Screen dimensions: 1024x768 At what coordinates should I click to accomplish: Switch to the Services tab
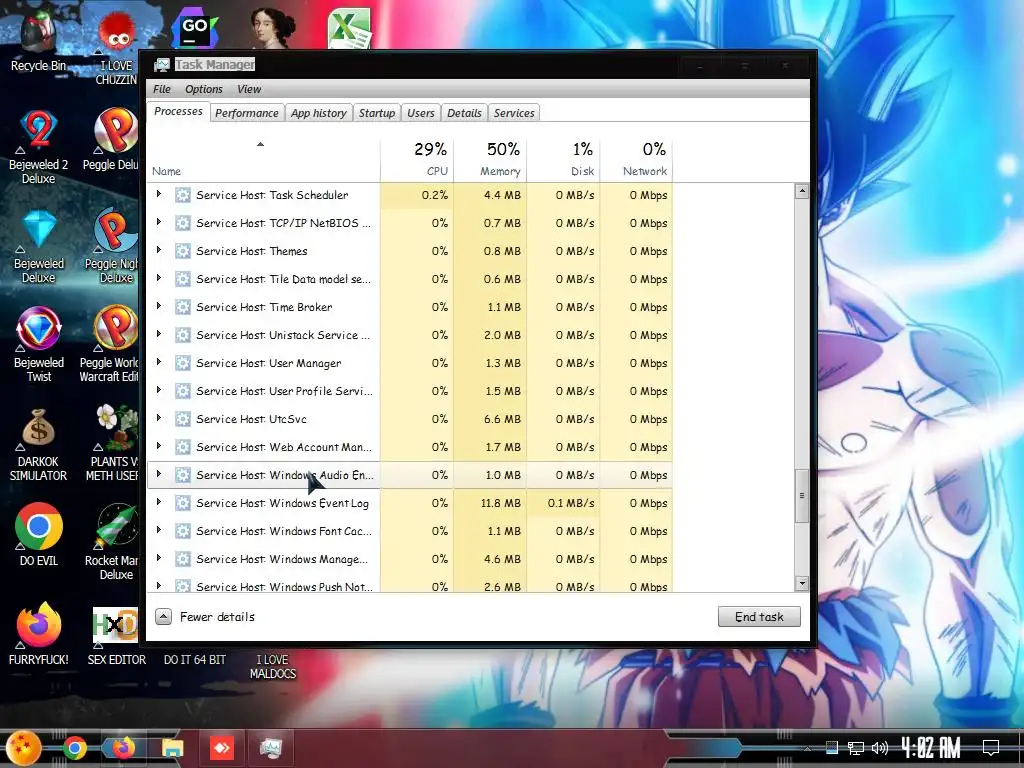tap(514, 113)
